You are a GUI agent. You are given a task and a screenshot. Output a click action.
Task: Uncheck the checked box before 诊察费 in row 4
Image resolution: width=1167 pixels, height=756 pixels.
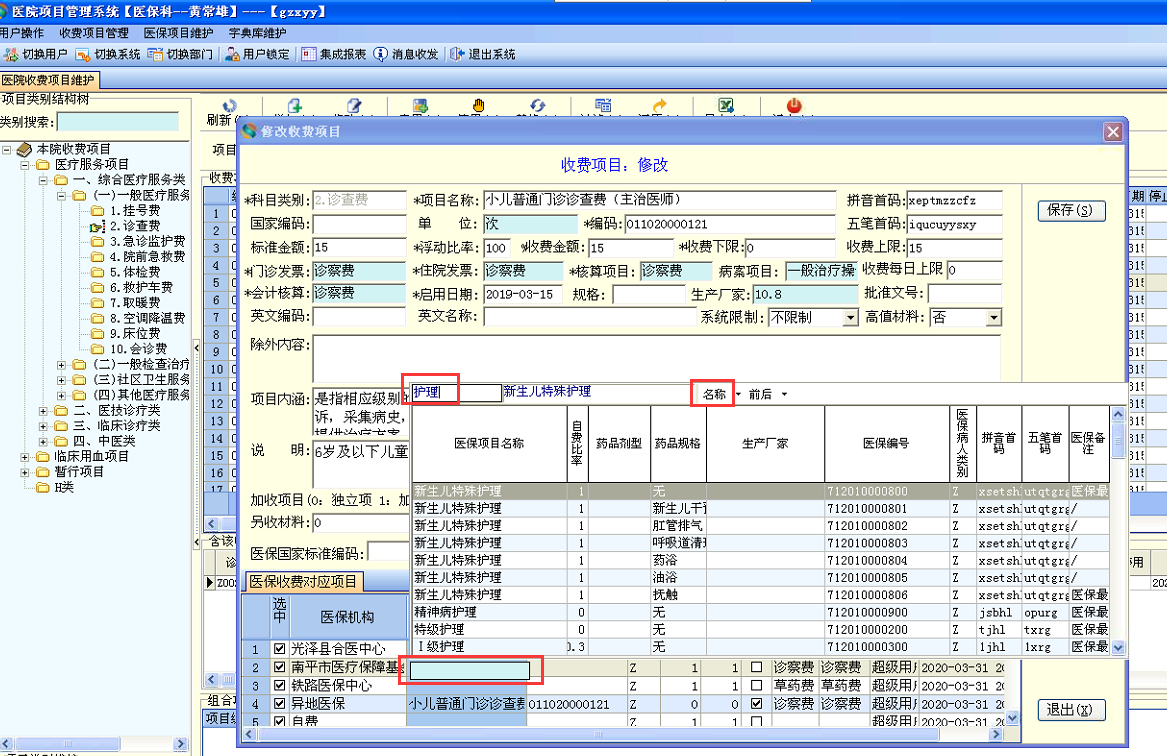(756, 703)
